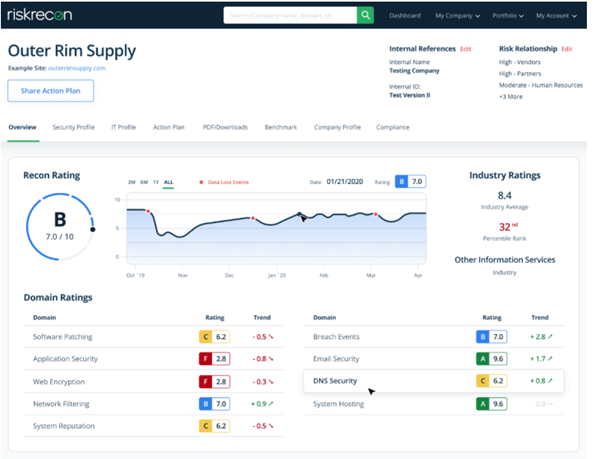Open the Breach Events domain row
Image resolution: width=605 pixels, height=459 pixels.
434,337
